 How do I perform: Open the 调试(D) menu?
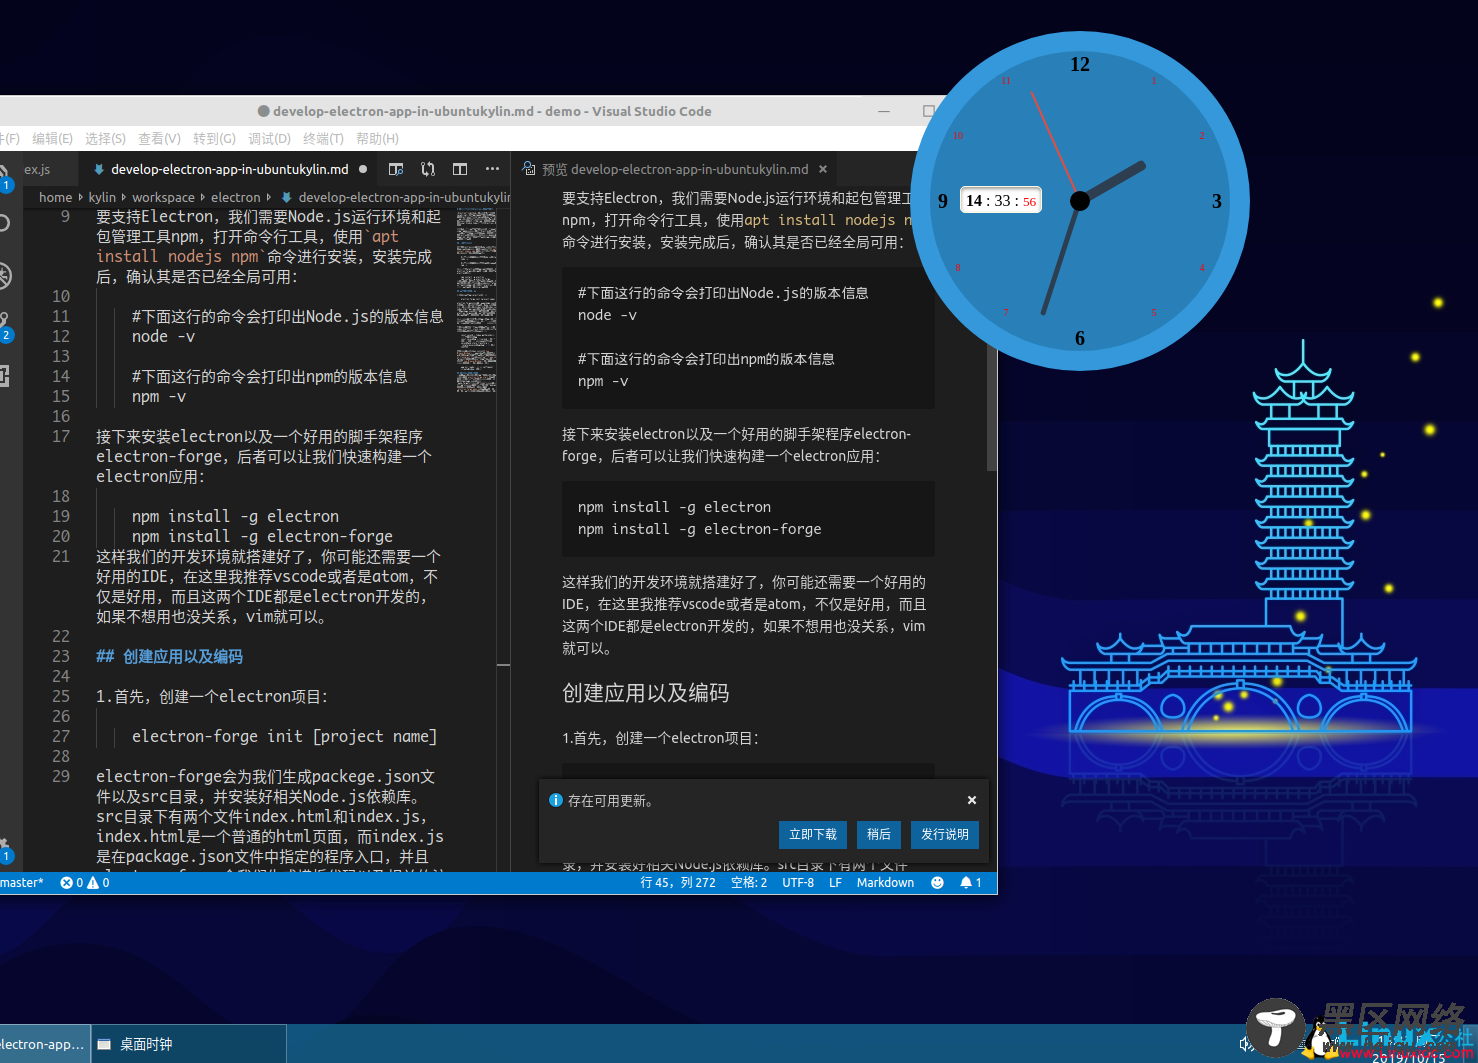269,139
